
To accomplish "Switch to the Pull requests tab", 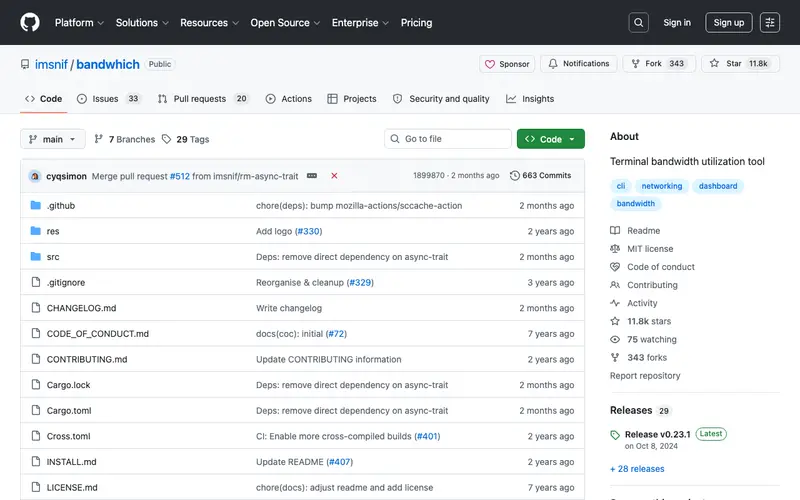I will click(203, 98).
